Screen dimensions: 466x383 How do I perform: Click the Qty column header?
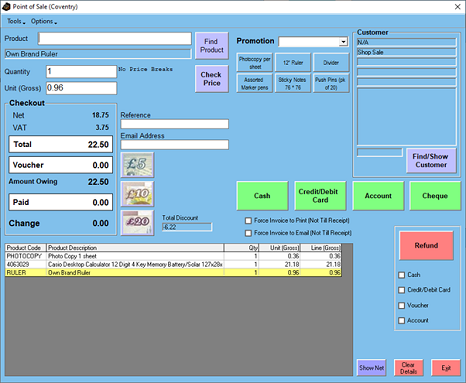(x=241, y=248)
